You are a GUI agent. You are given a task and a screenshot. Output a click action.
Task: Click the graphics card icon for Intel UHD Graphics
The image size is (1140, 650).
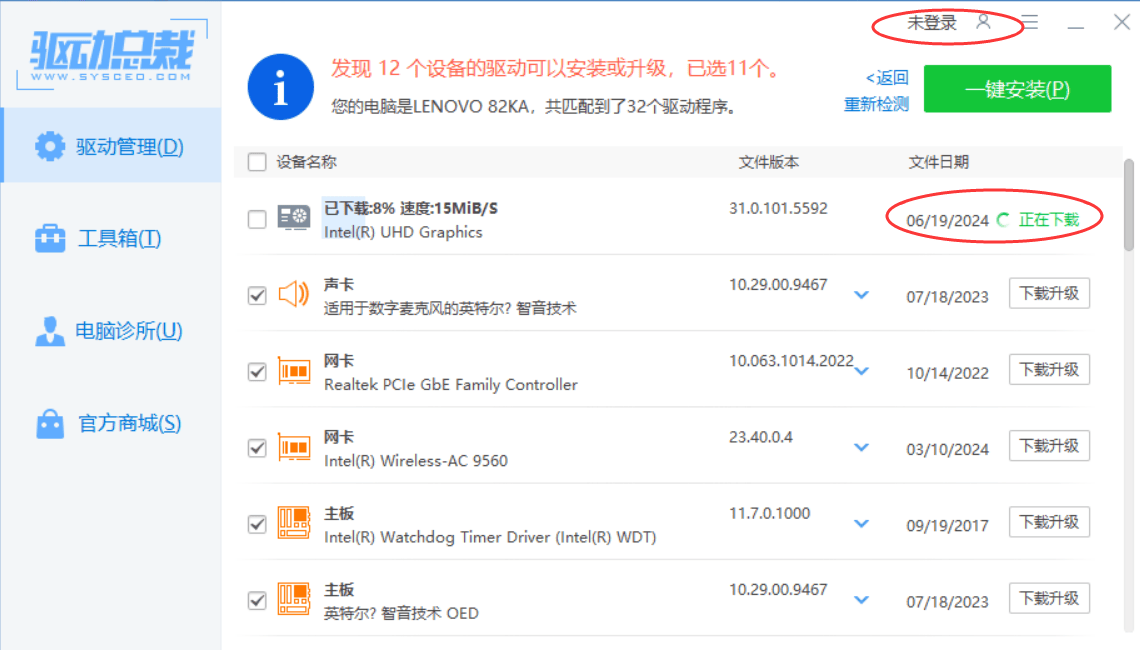(x=294, y=218)
